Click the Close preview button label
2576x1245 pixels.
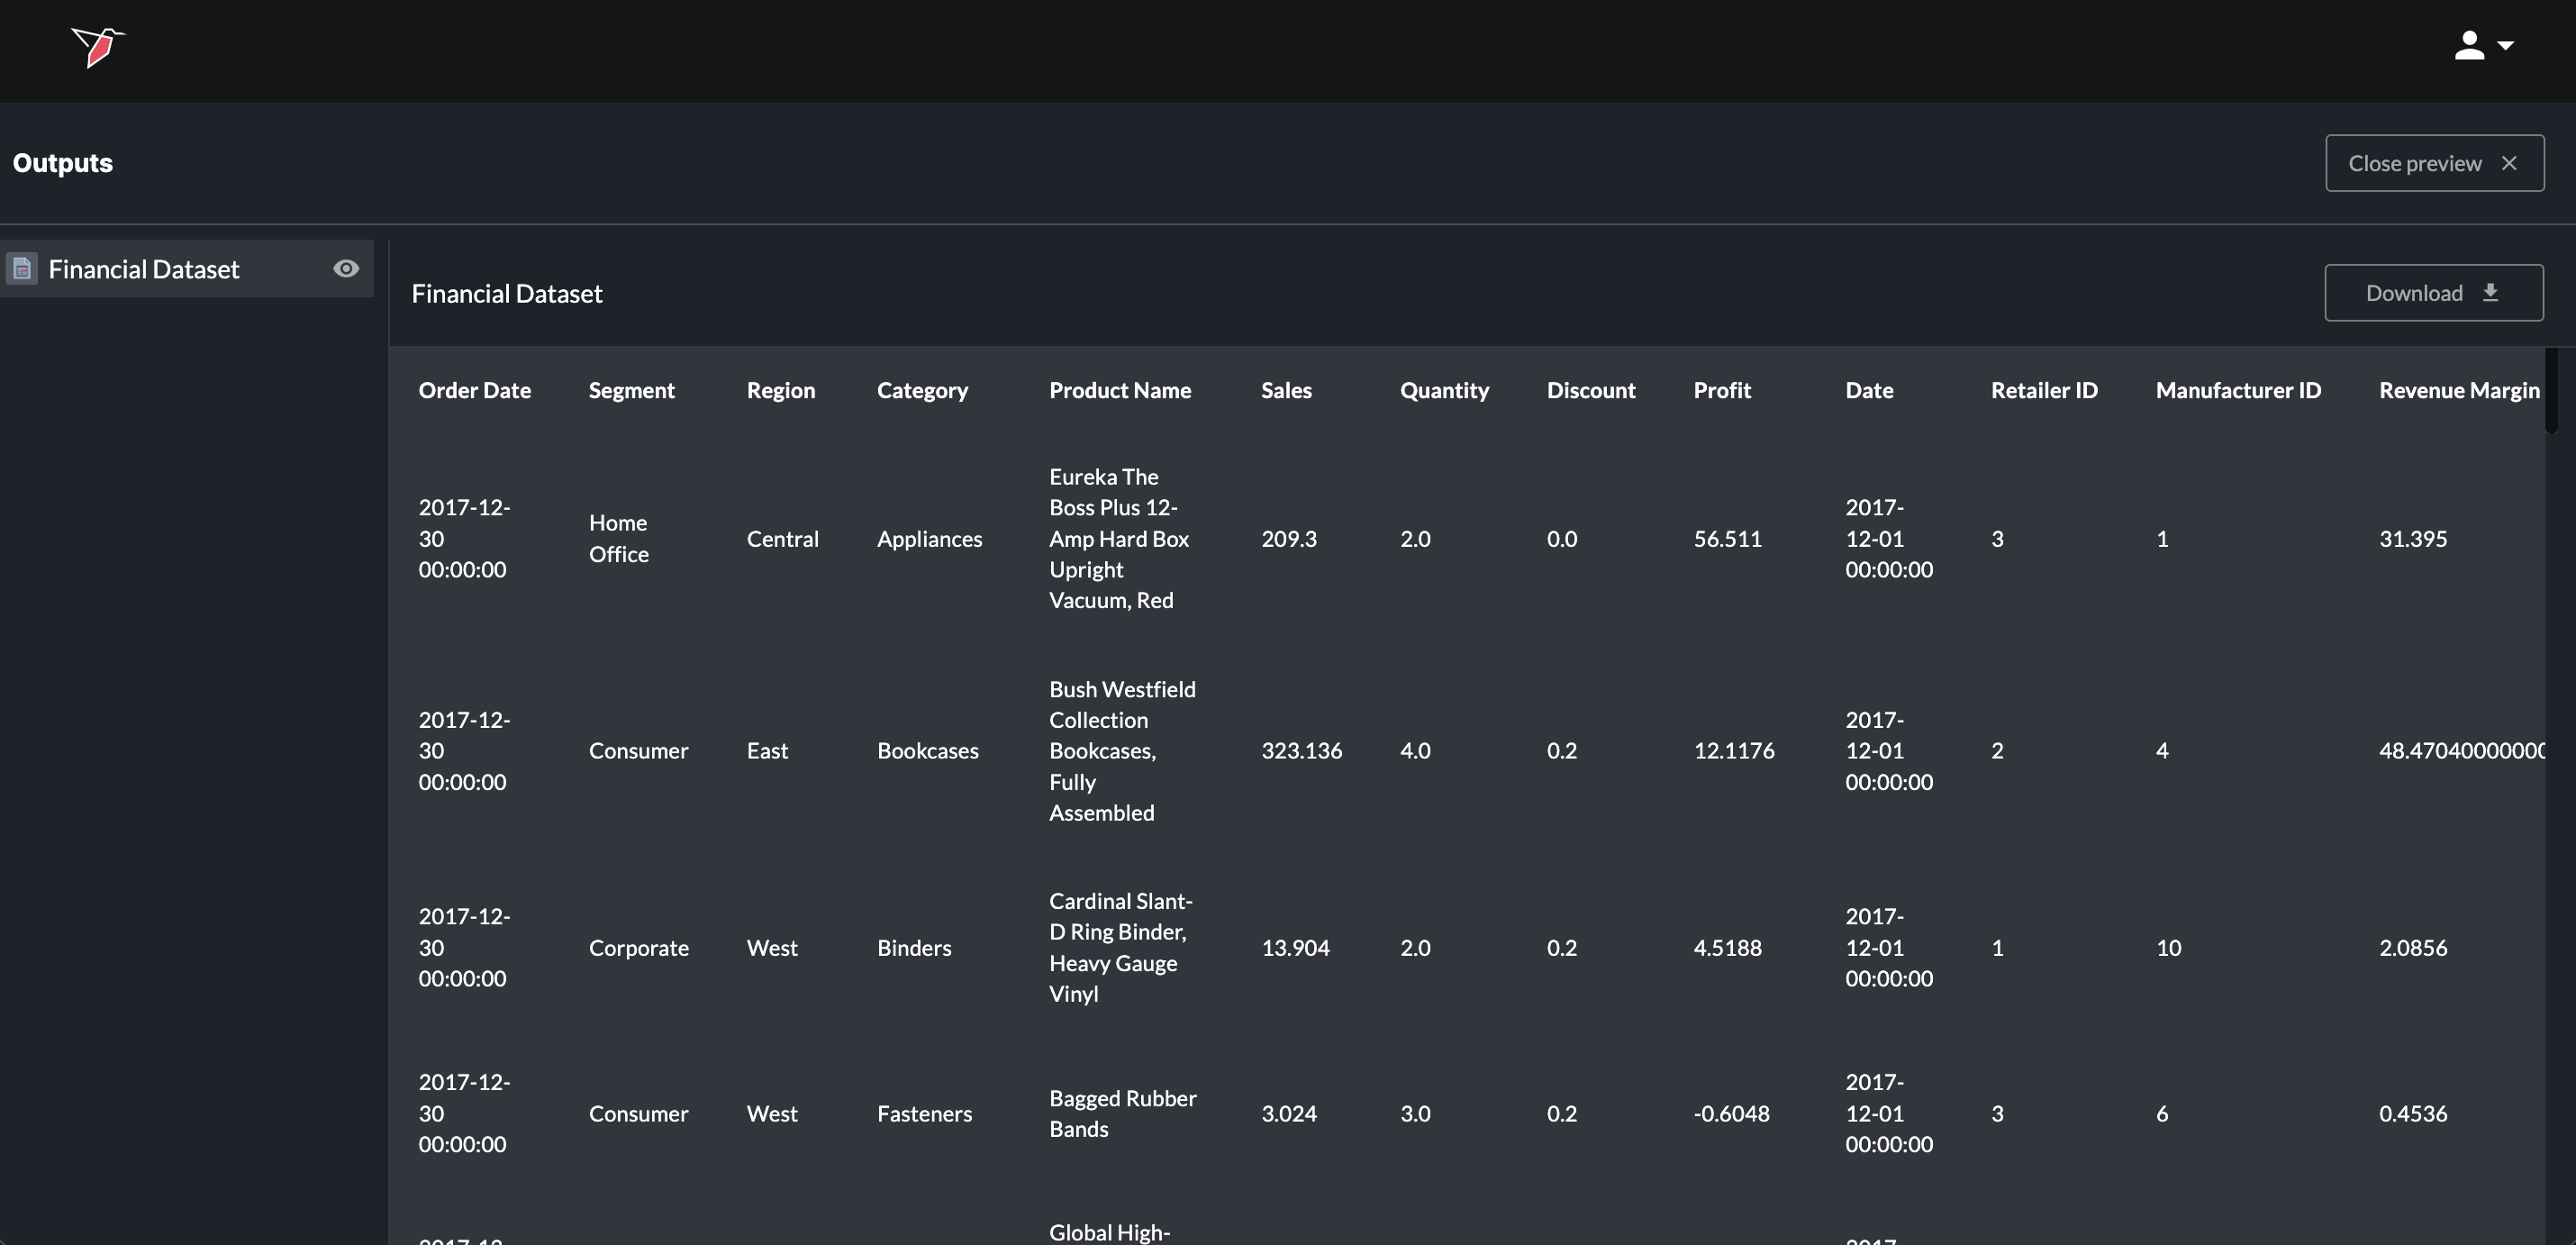tap(2414, 163)
